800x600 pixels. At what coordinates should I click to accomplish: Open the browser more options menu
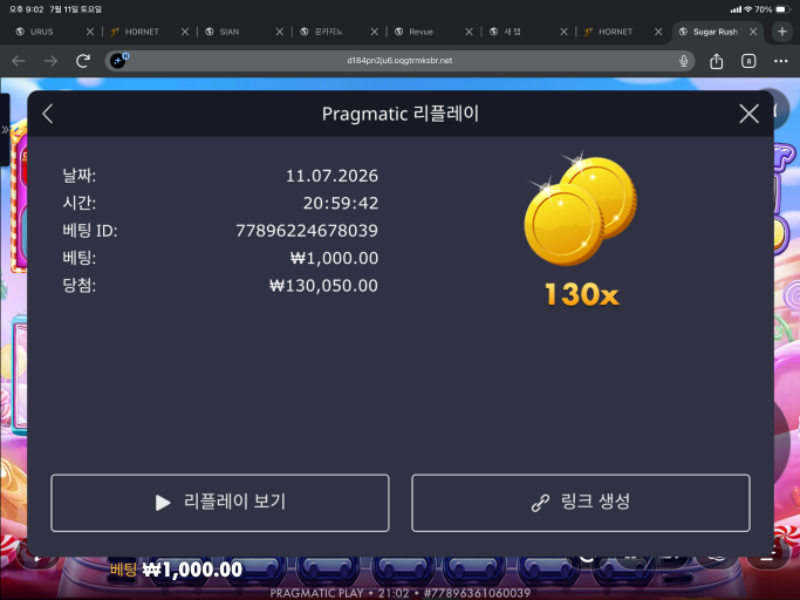(x=781, y=61)
